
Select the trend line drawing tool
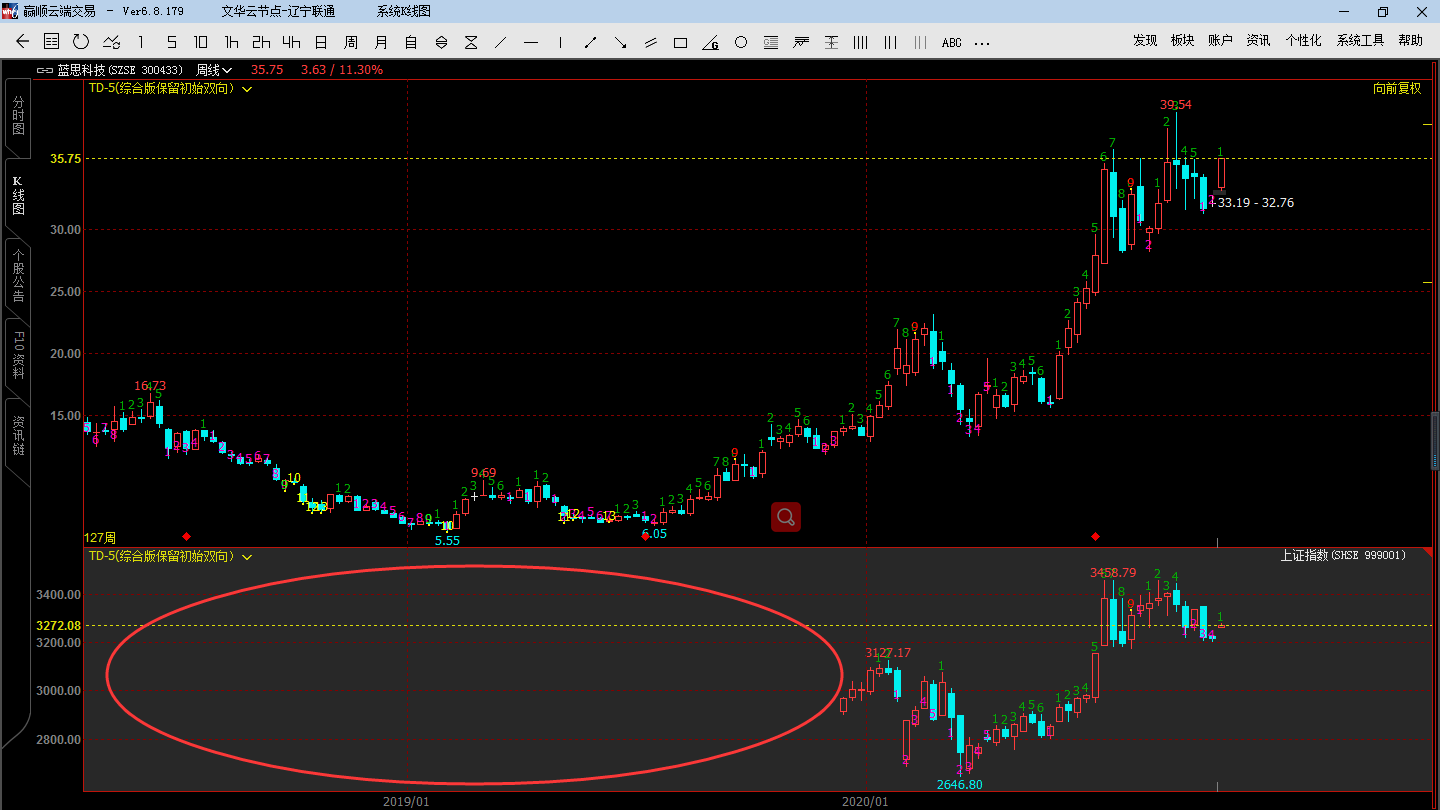click(501, 42)
